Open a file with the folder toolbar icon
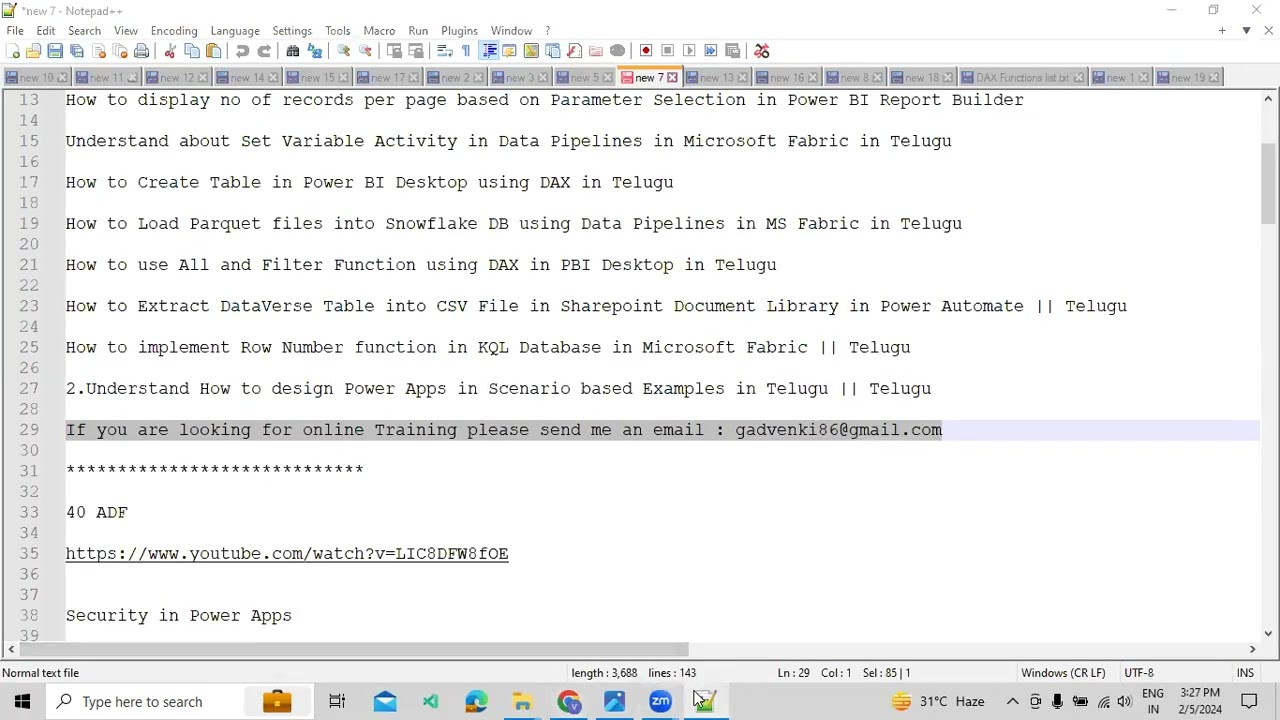1280x720 pixels. tap(33, 51)
